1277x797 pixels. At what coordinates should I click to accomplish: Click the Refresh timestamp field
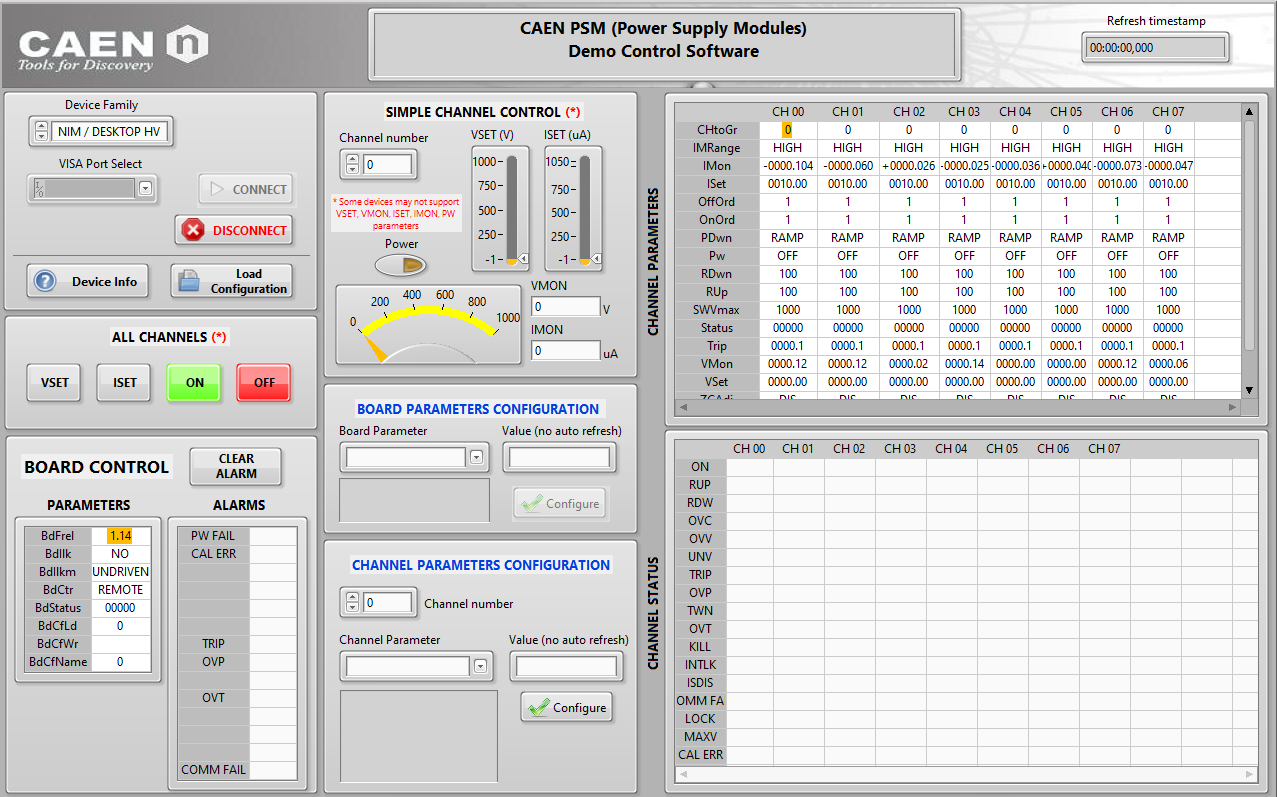[1155, 47]
